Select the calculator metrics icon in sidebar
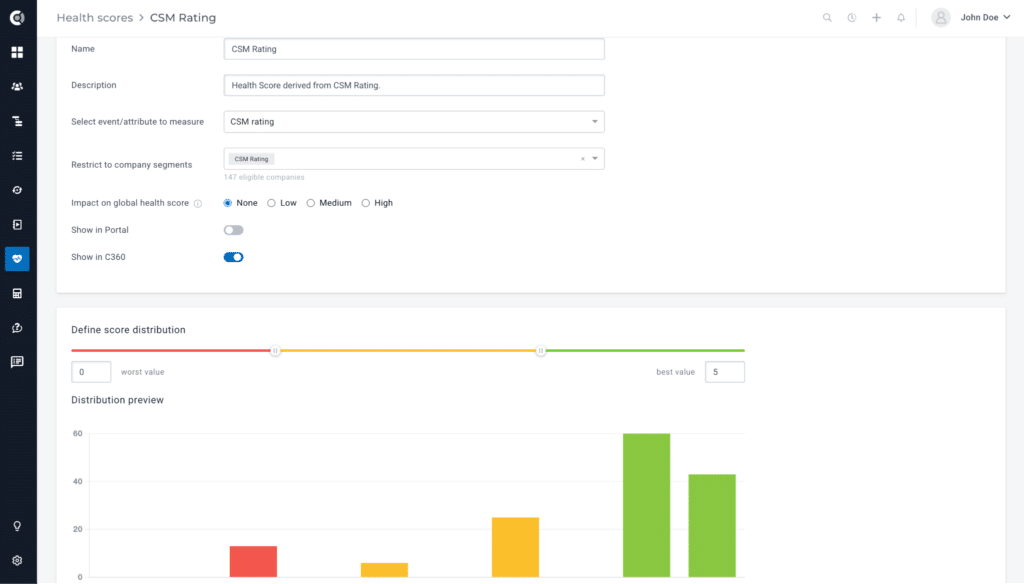Screen dimensions: 1024x584 point(16,293)
